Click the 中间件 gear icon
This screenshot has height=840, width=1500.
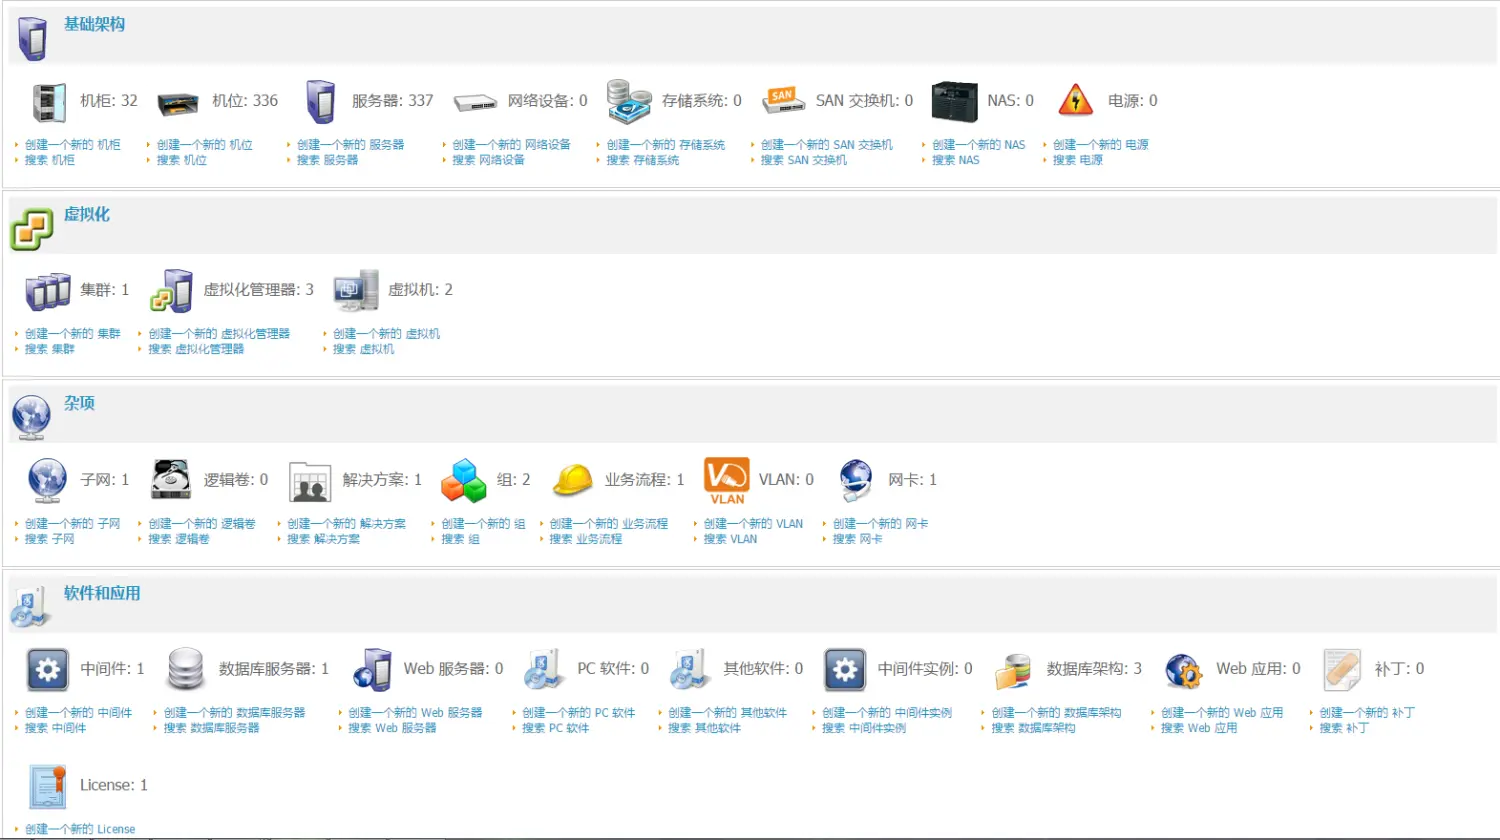point(48,669)
